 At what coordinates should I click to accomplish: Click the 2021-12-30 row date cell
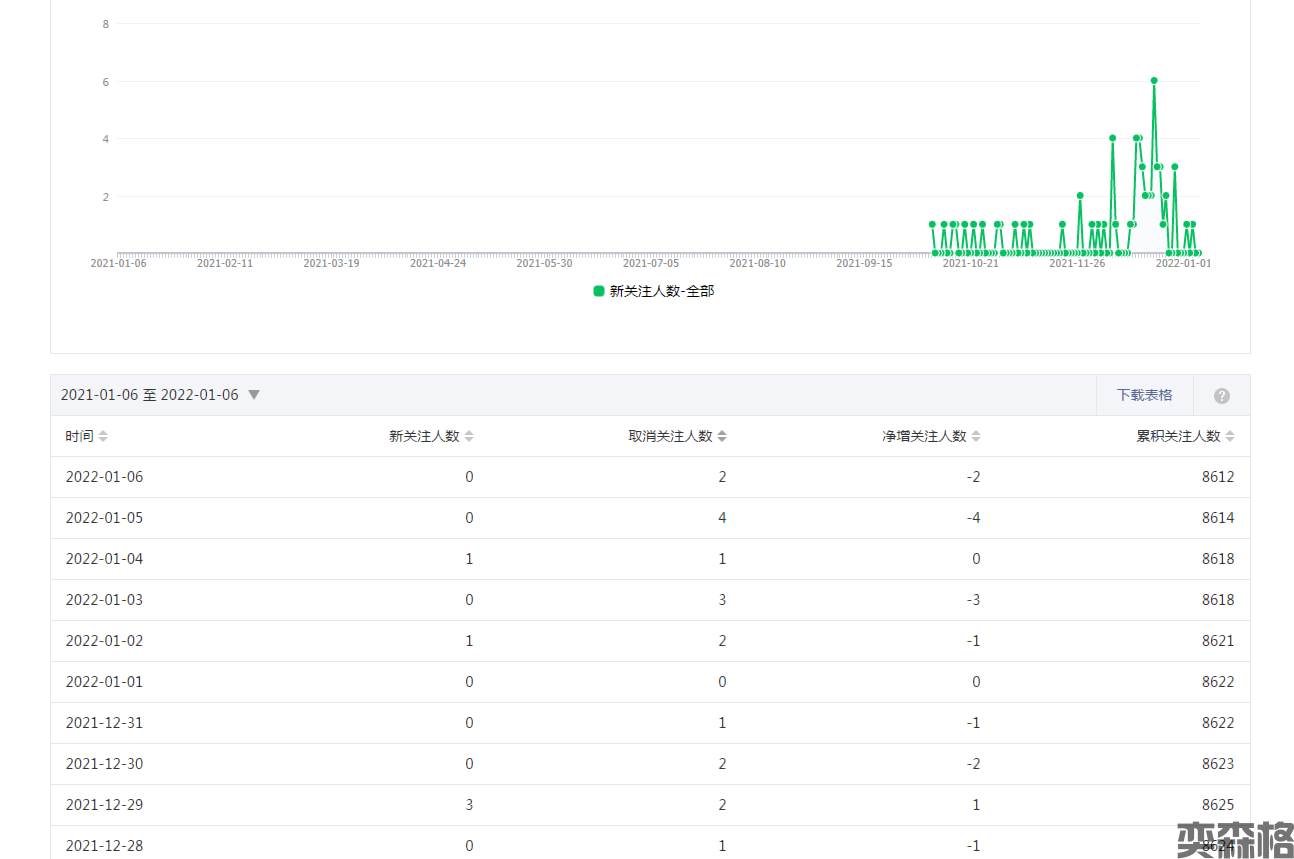click(104, 764)
